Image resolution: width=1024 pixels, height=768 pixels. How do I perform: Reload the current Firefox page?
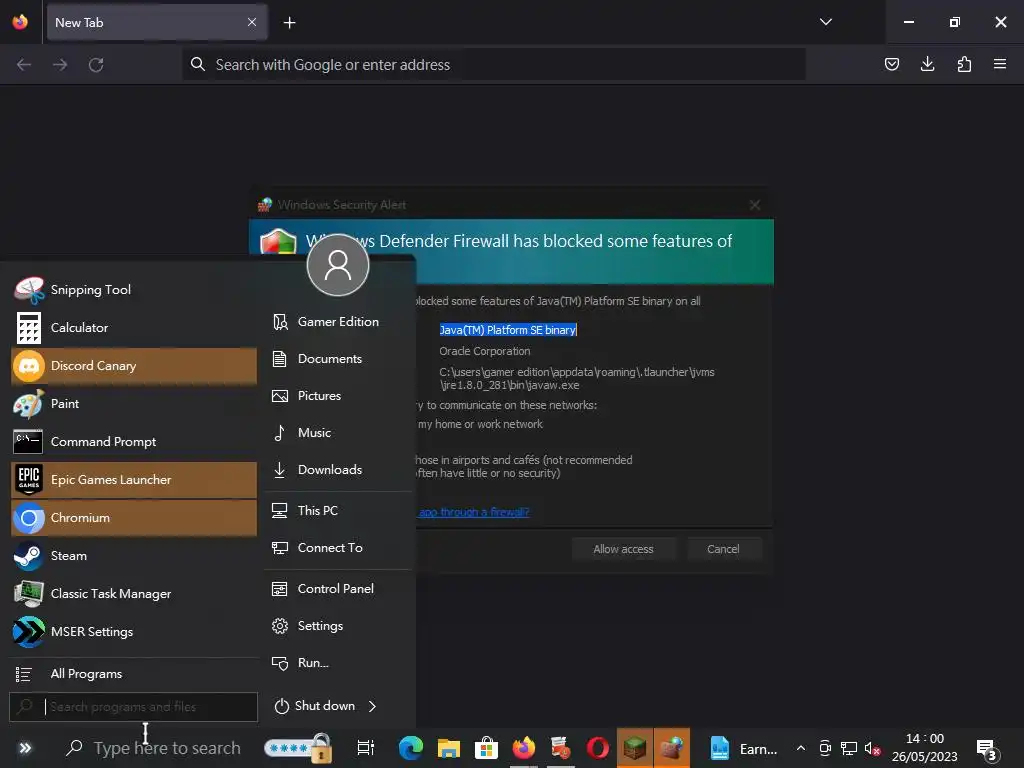click(96, 65)
